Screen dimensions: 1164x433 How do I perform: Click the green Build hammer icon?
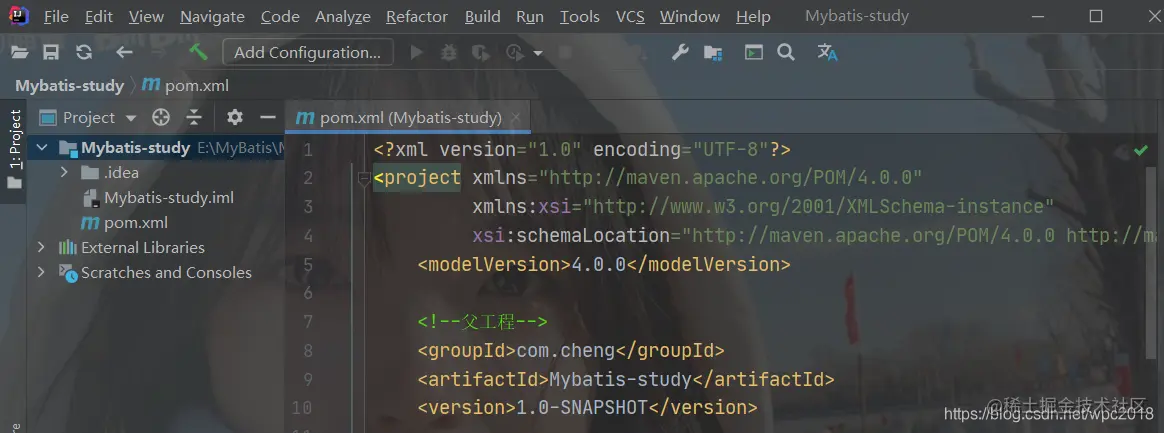coord(198,51)
